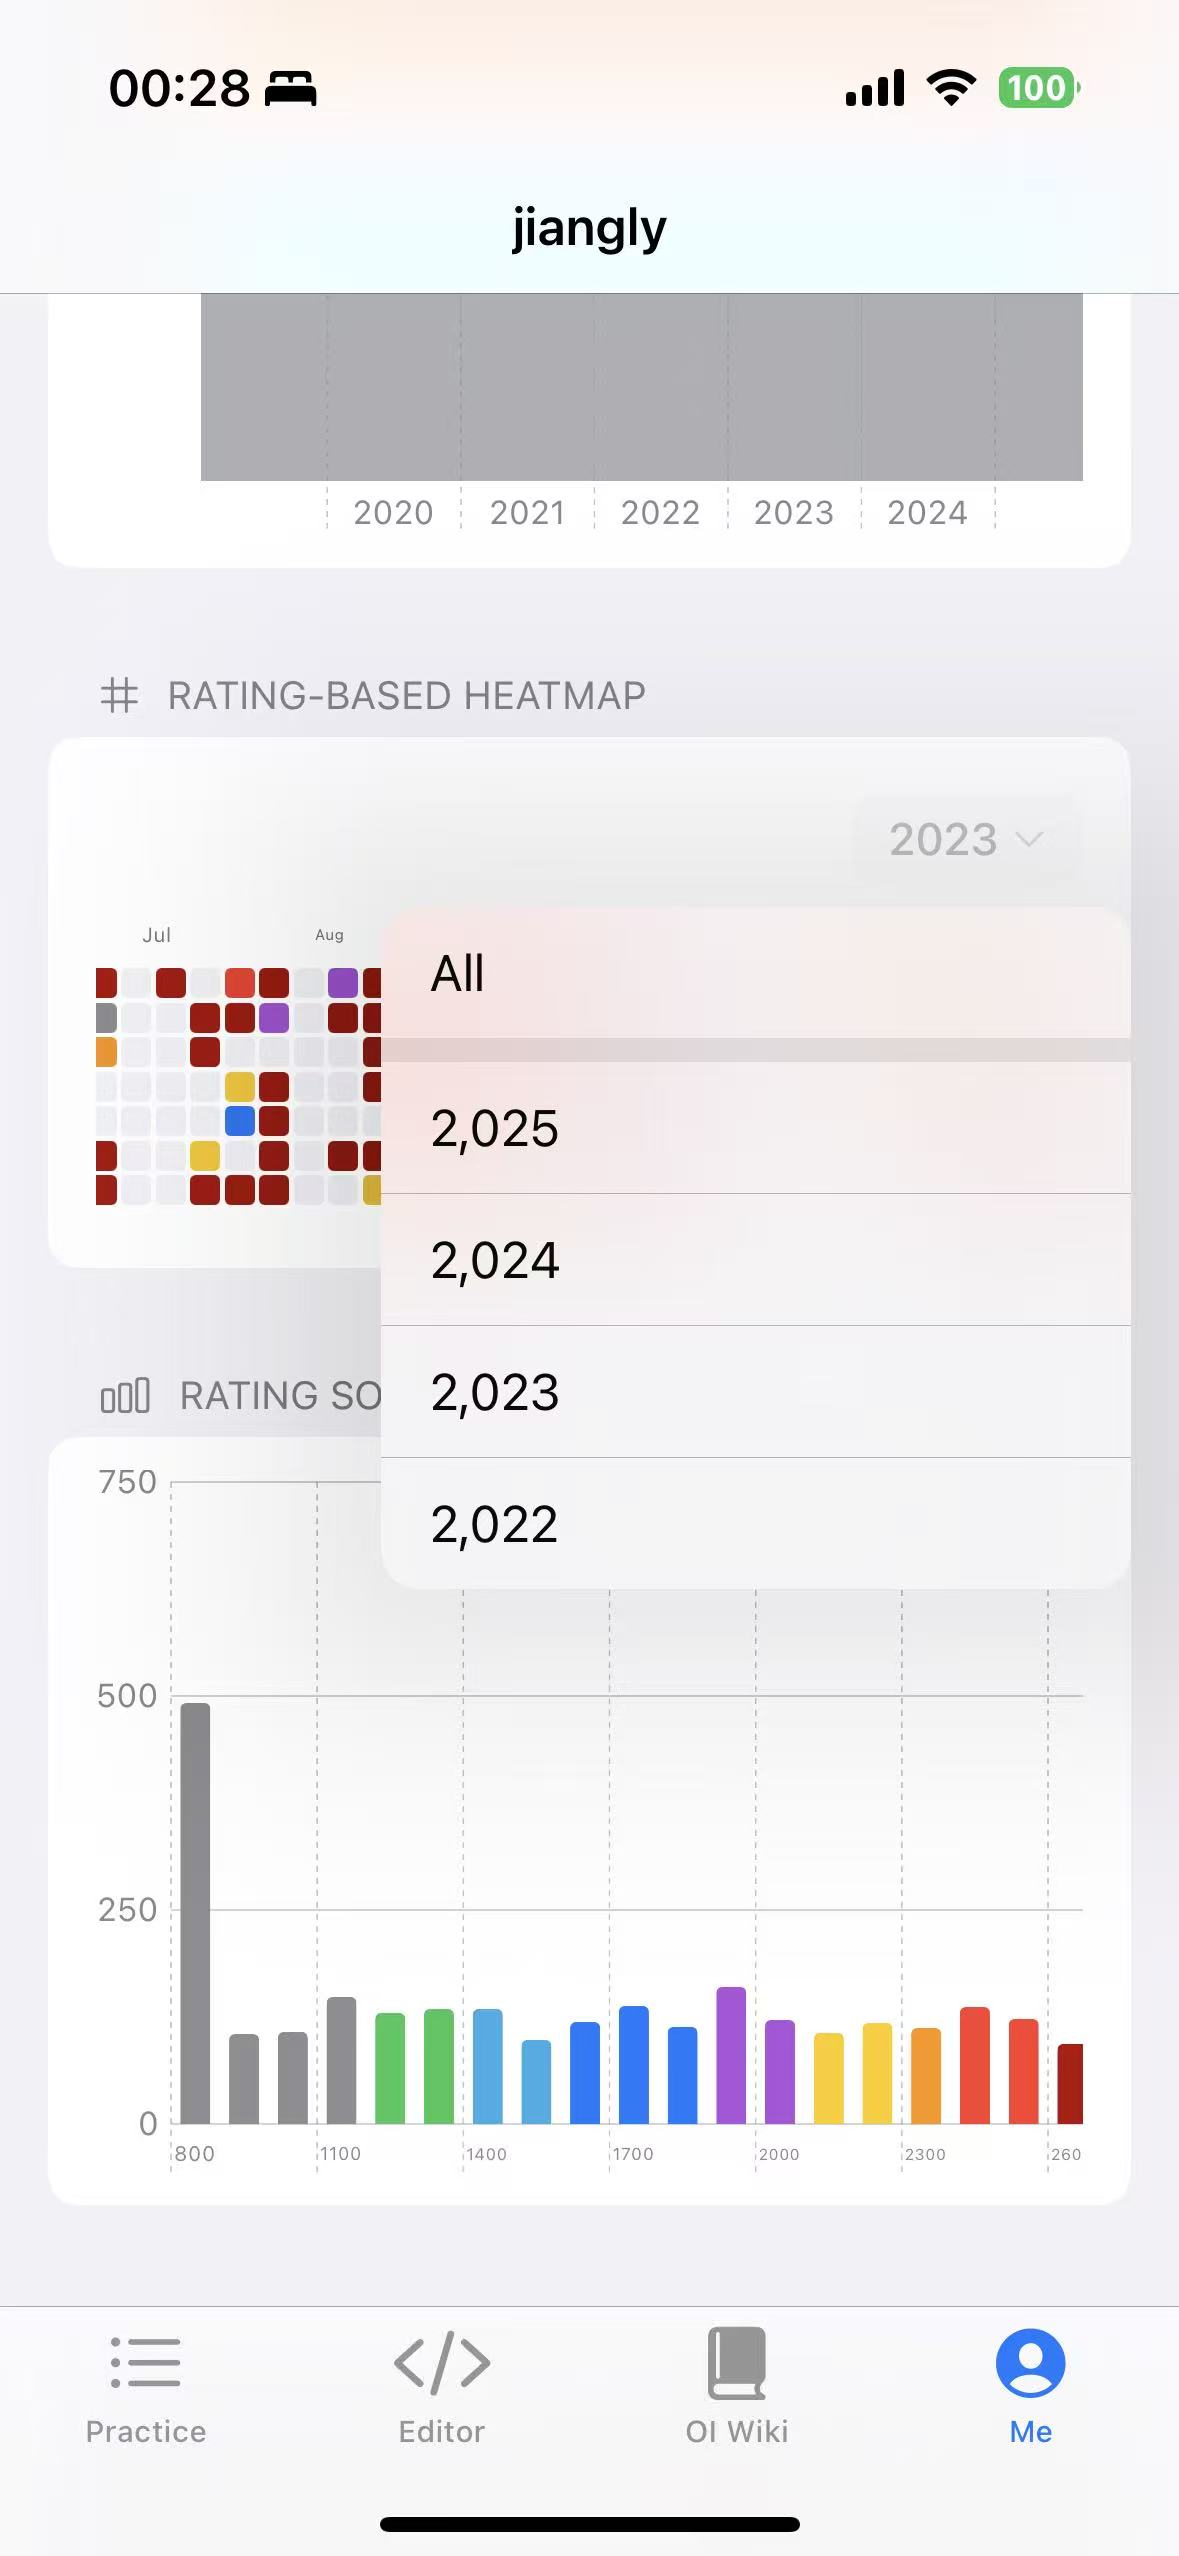Tap the purple heatmap square under August
1179x2556 pixels.
(x=341, y=983)
